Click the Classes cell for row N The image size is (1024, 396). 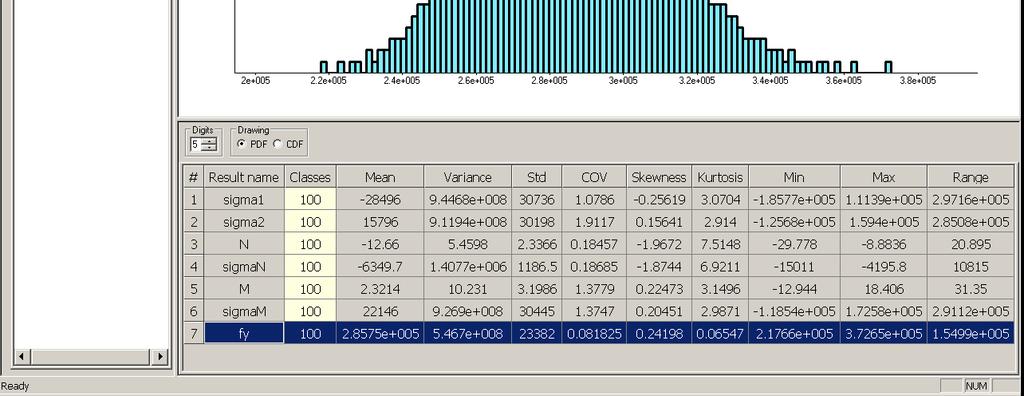point(310,244)
